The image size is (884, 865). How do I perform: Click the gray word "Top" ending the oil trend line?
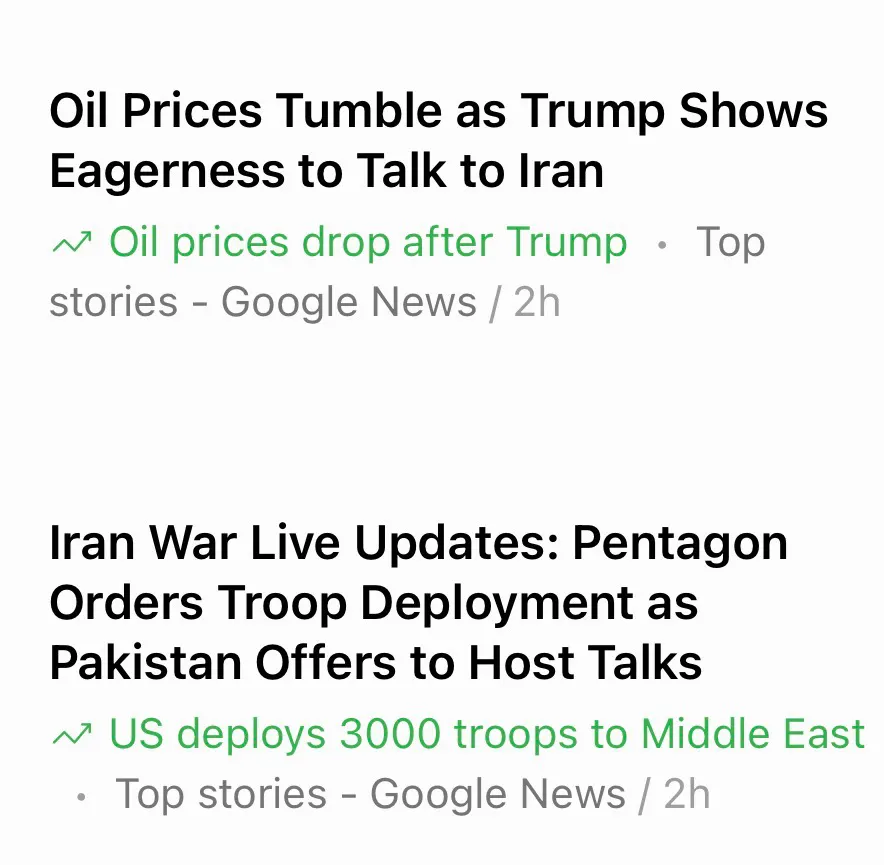pyautogui.click(x=730, y=242)
